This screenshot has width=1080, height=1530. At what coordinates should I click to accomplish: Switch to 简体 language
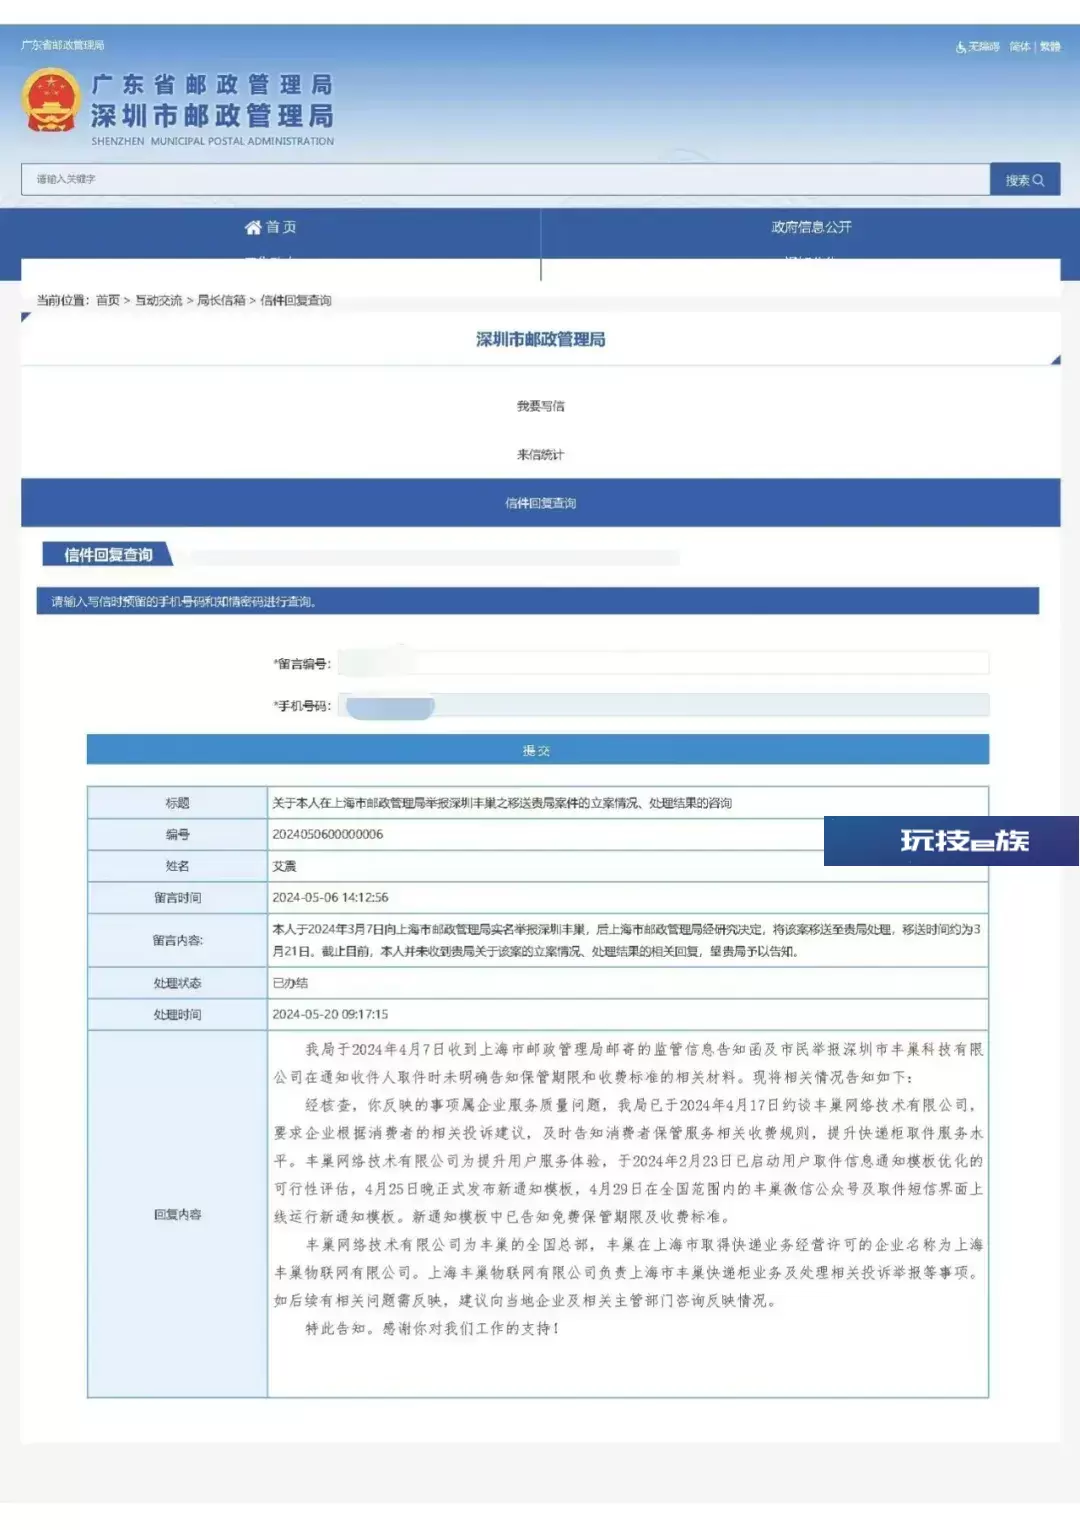pyautogui.click(x=1020, y=46)
